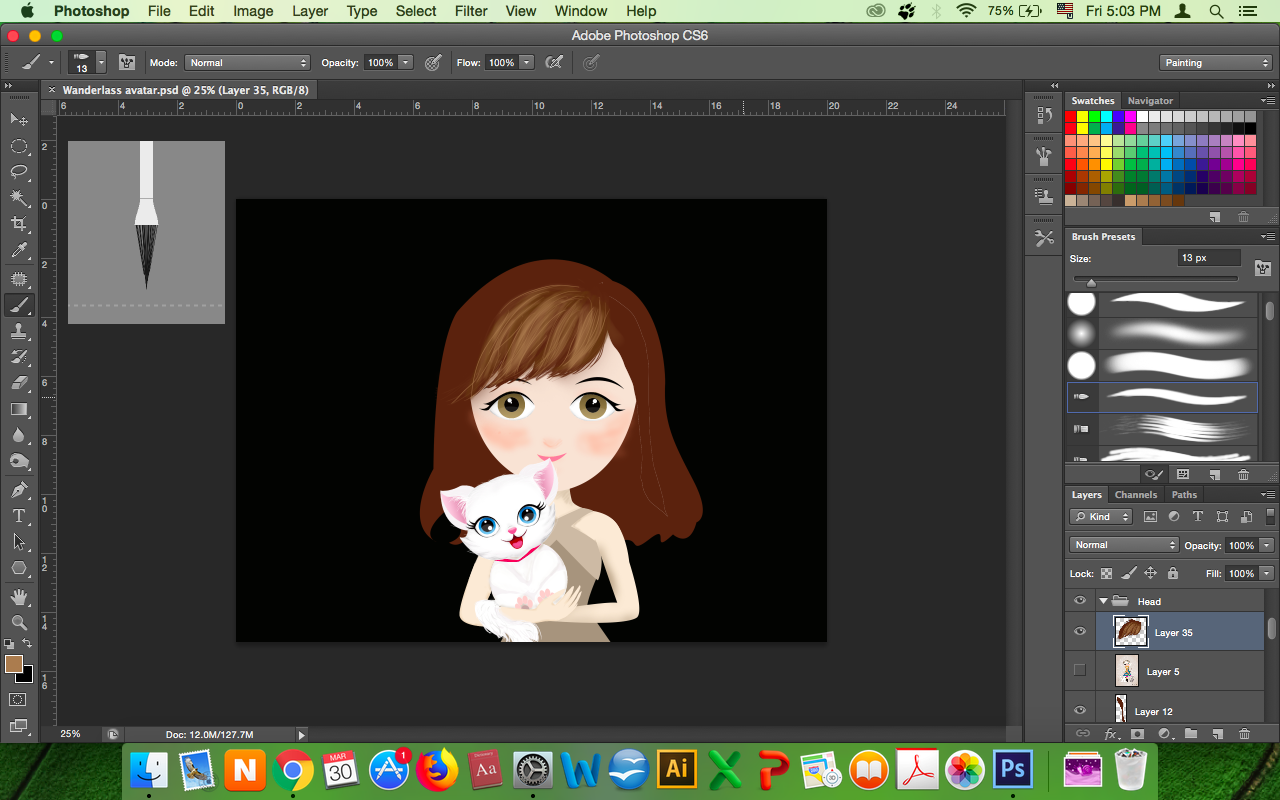Select the Crop tool
The height and width of the screenshot is (800, 1280).
click(x=19, y=224)
